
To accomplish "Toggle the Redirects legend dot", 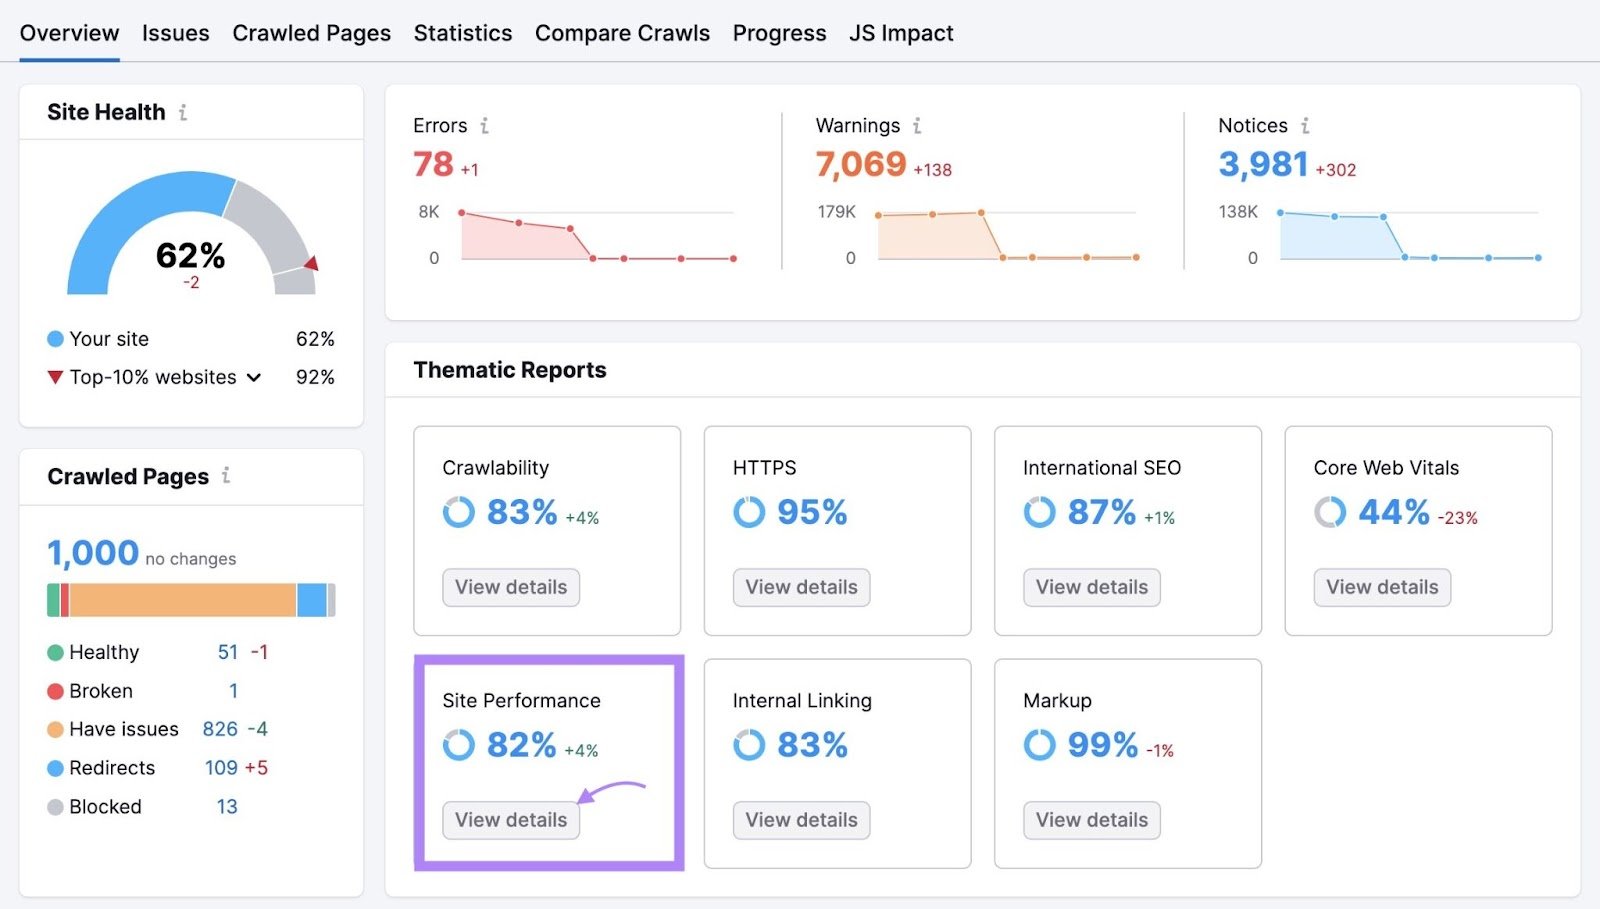I will pos(54,768).
